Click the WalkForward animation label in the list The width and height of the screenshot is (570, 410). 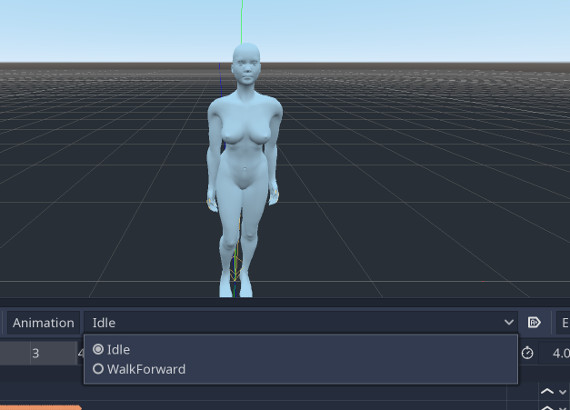pyautogui.click(x=146, y=369)
